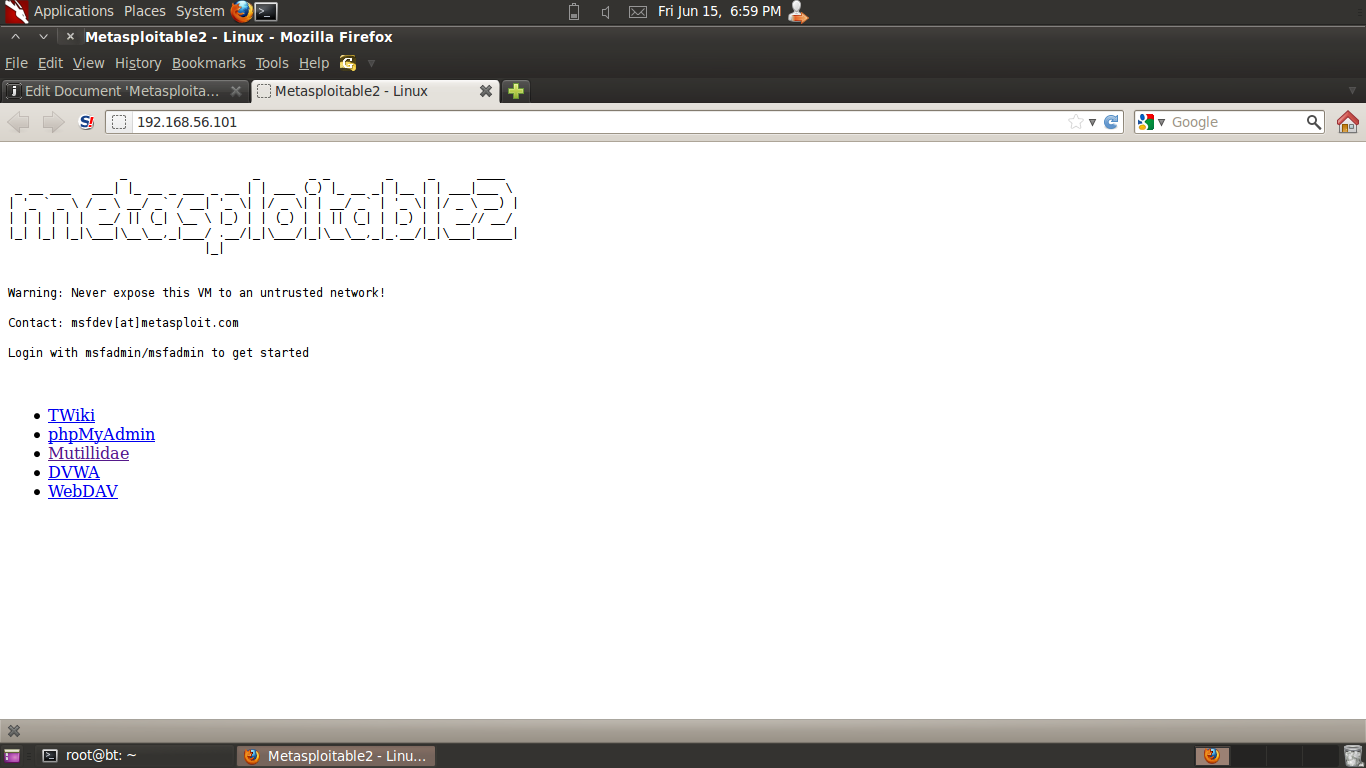Switch to the root@bt terminal taskbar item
This screenshot has height=768, width=1366.
135,756
